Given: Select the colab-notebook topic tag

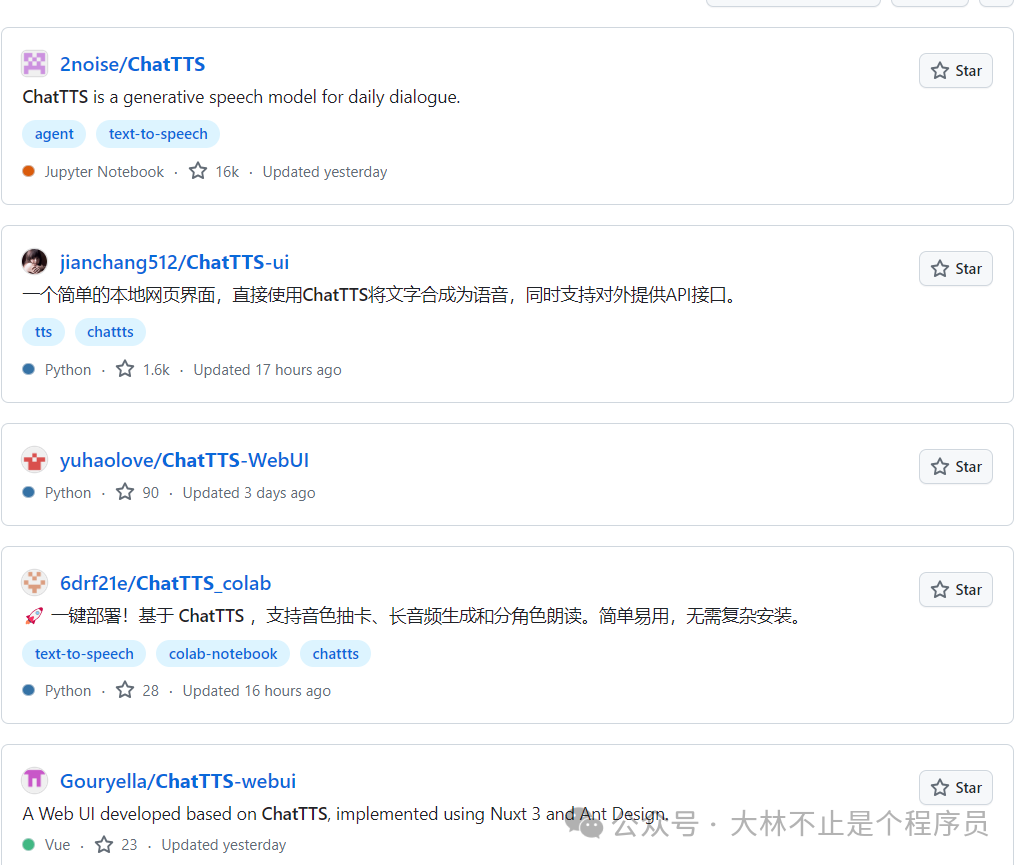Looking at the screenshot, I should 223,654.
